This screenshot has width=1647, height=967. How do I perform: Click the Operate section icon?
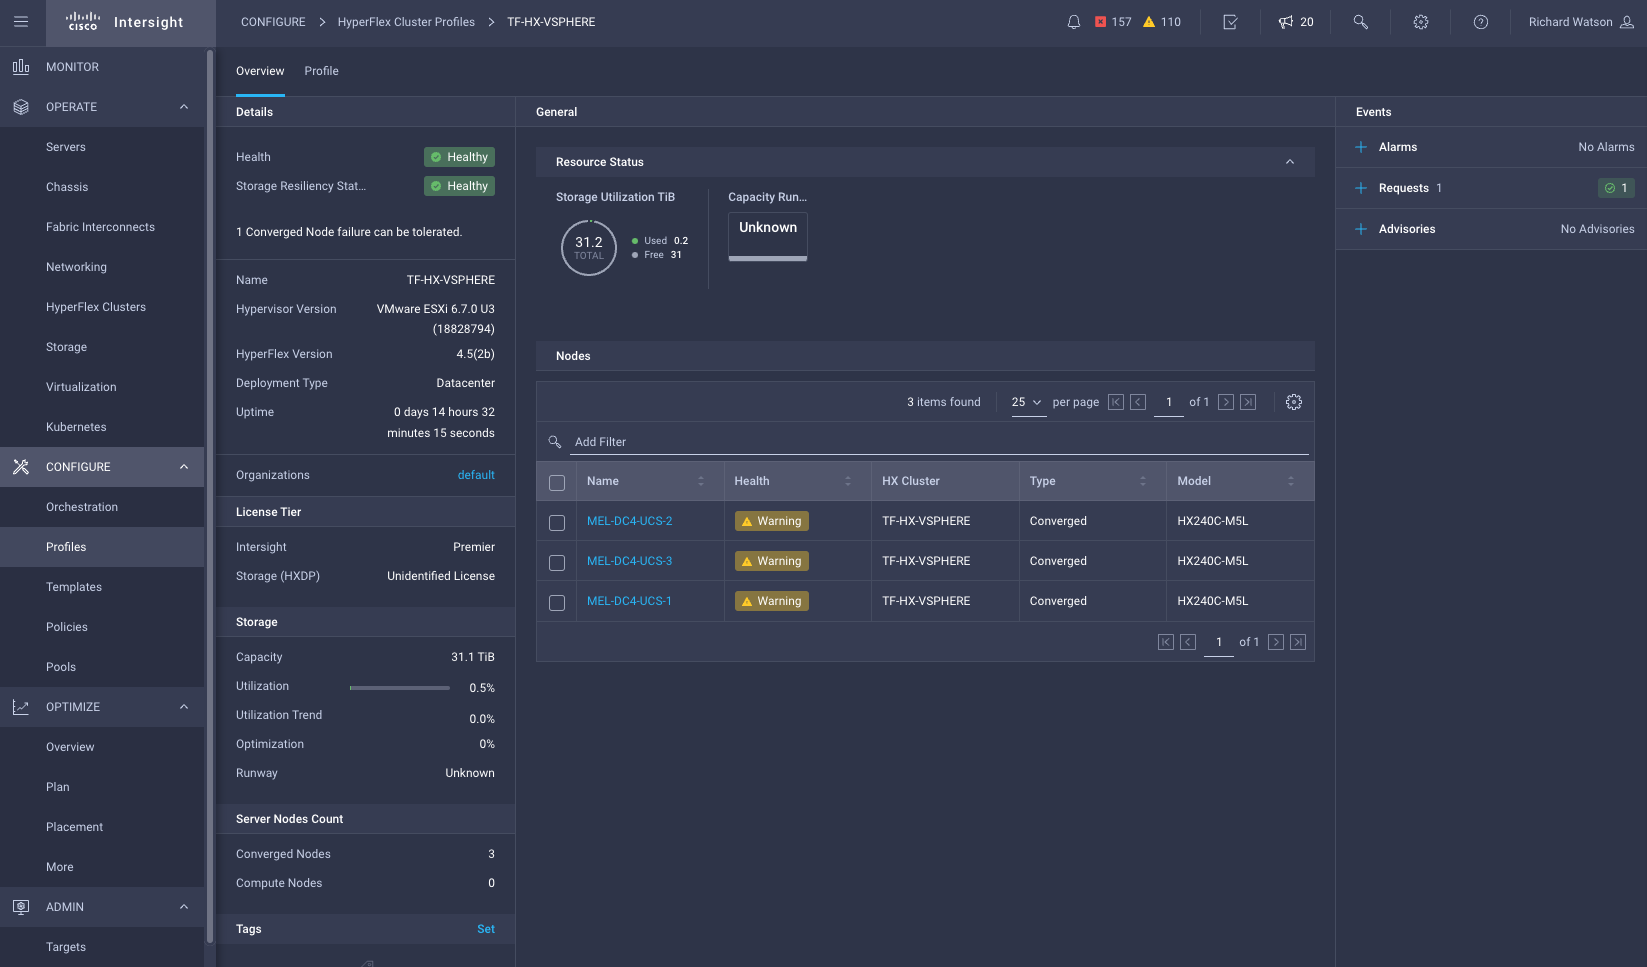click(x=21, y=107)
